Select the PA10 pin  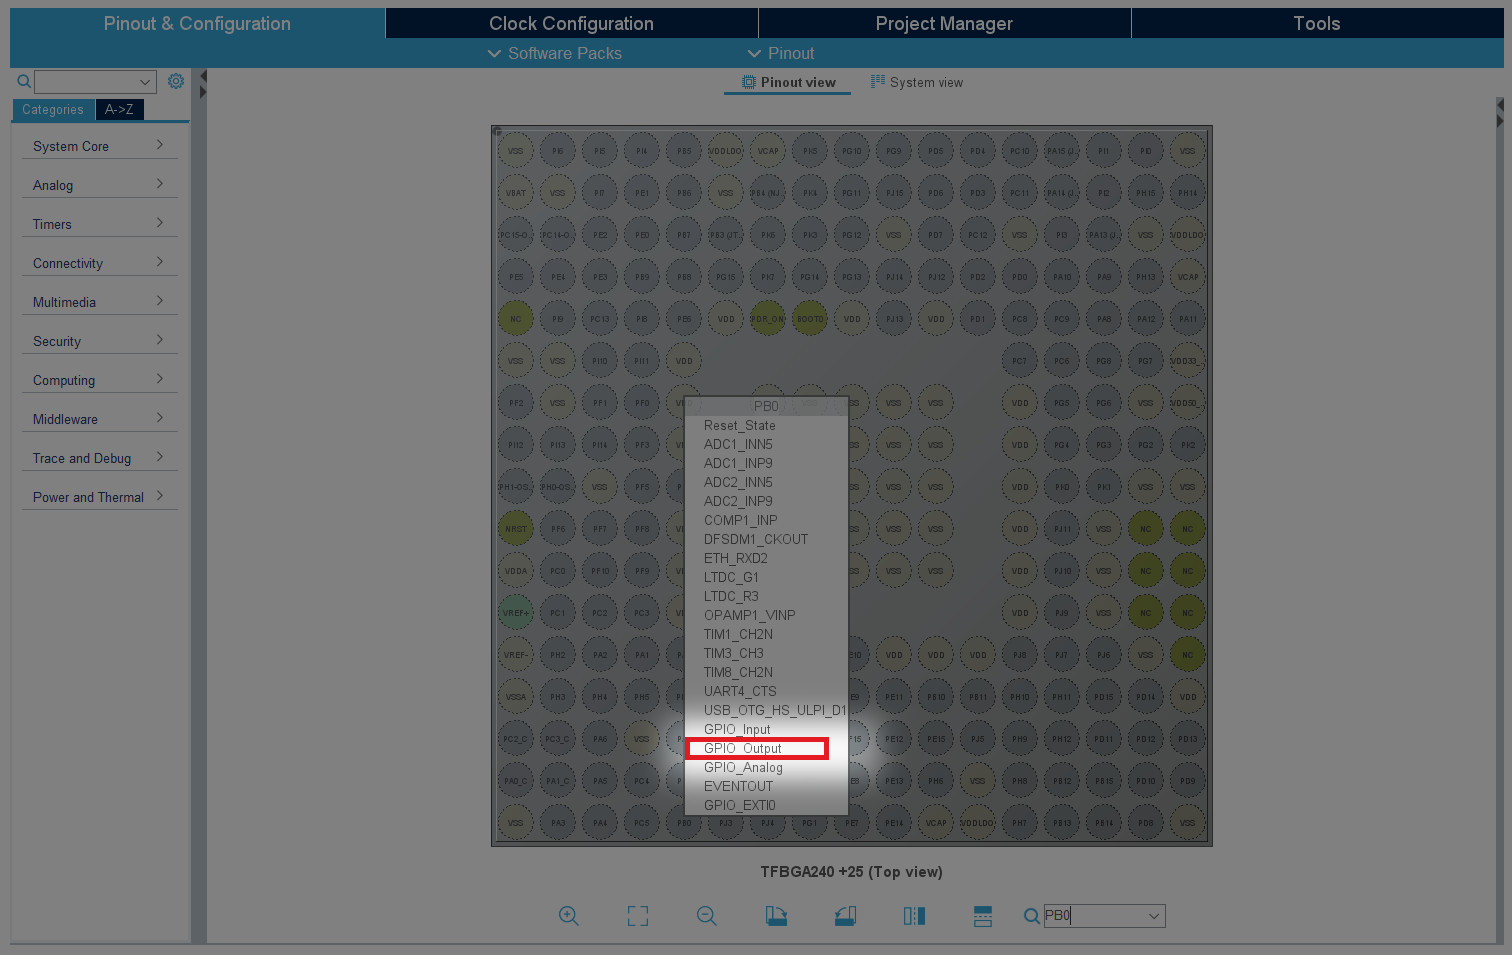tap(1062, 277)
